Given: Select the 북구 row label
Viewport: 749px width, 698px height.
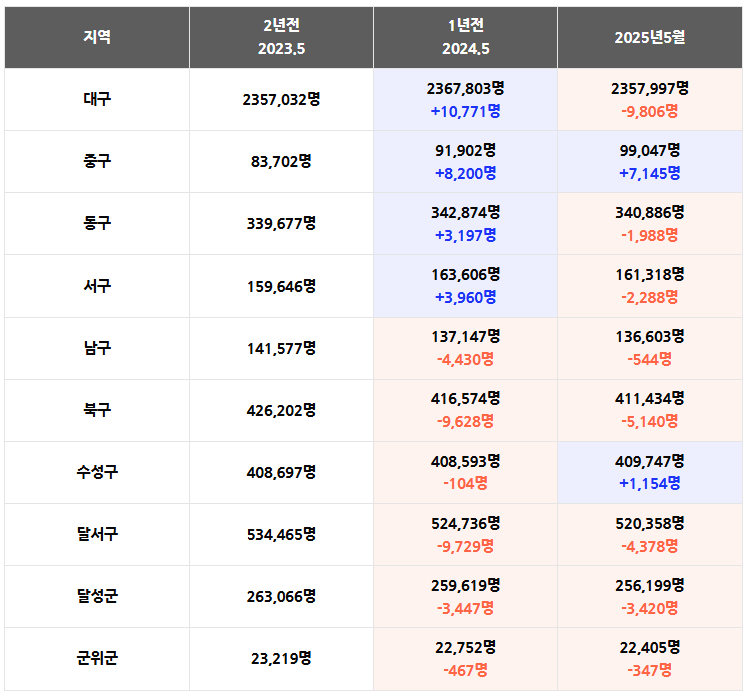Looking at the screenshot, I should pyautogui.click(x=97, y=410).
